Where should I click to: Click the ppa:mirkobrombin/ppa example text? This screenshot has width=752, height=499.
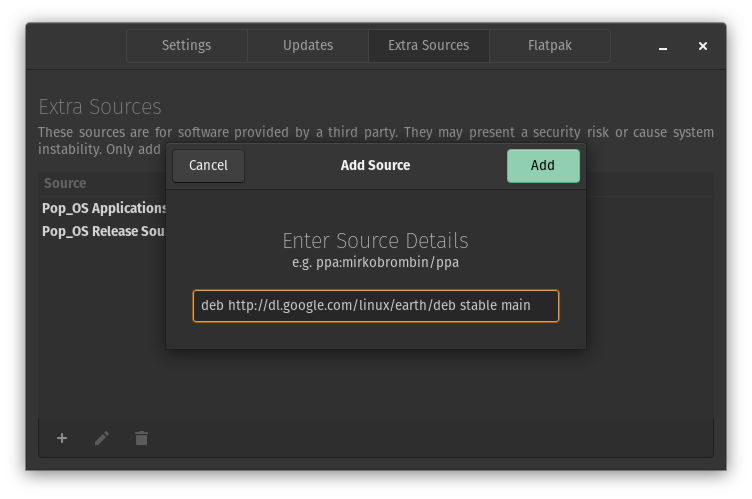388,262
